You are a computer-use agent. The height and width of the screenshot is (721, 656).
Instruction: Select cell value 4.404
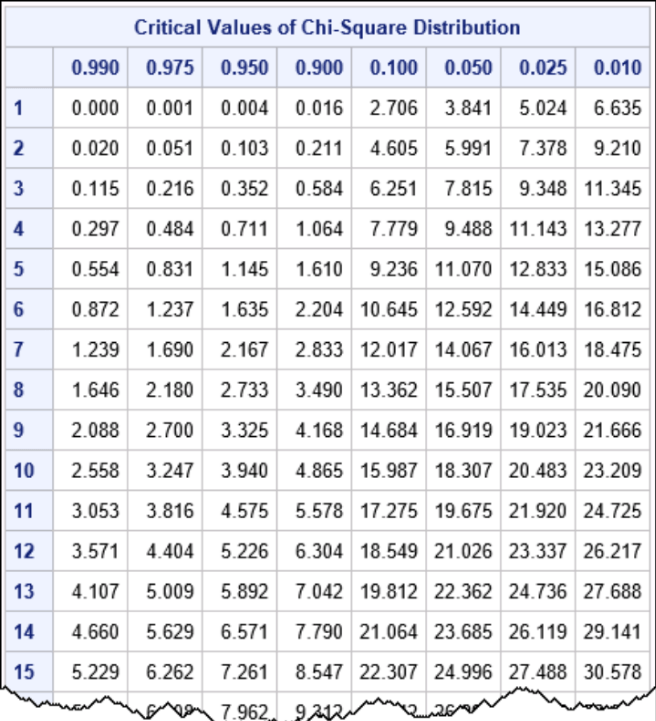click(x=170, y=551)
